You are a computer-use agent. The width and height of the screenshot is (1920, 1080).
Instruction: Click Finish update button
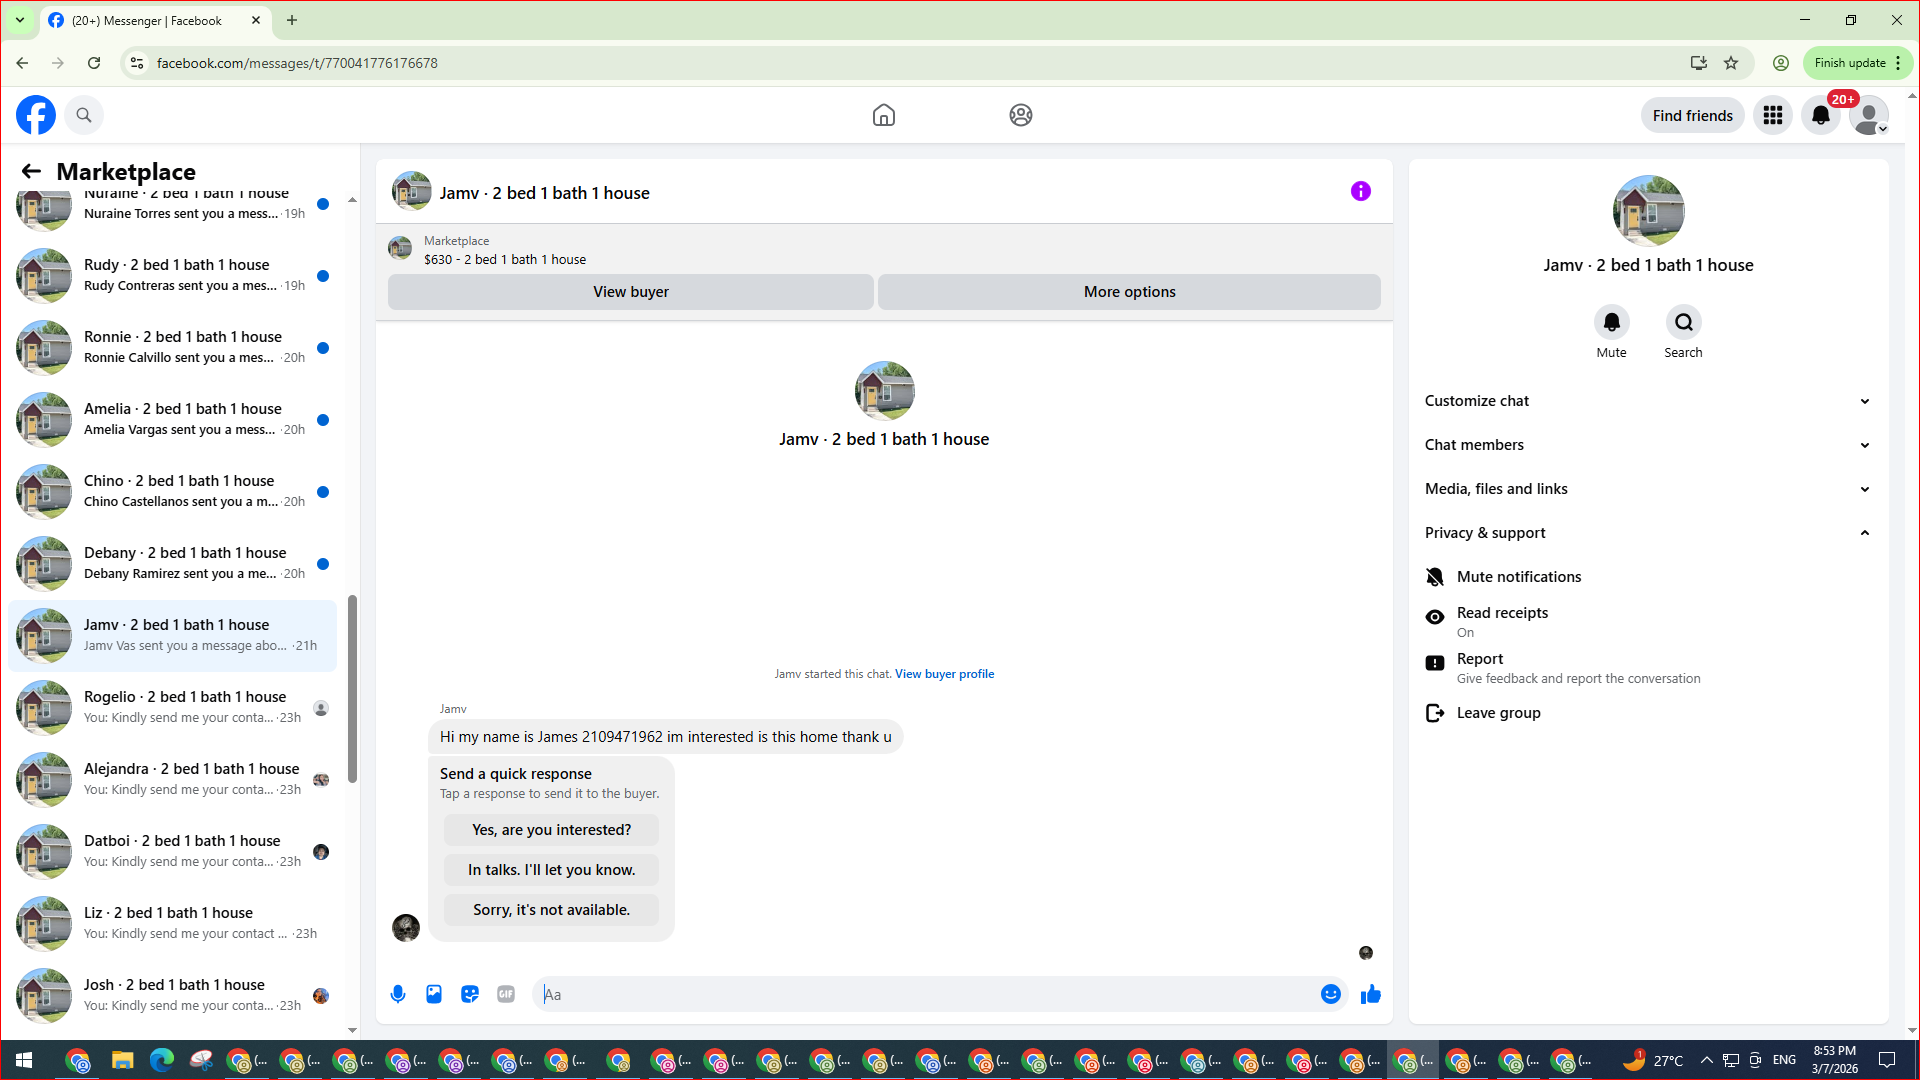pos(1858,63)
